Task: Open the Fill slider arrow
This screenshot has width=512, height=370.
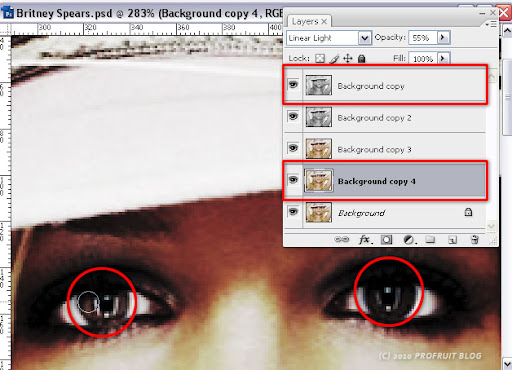Action: click(x=443, y=59)
